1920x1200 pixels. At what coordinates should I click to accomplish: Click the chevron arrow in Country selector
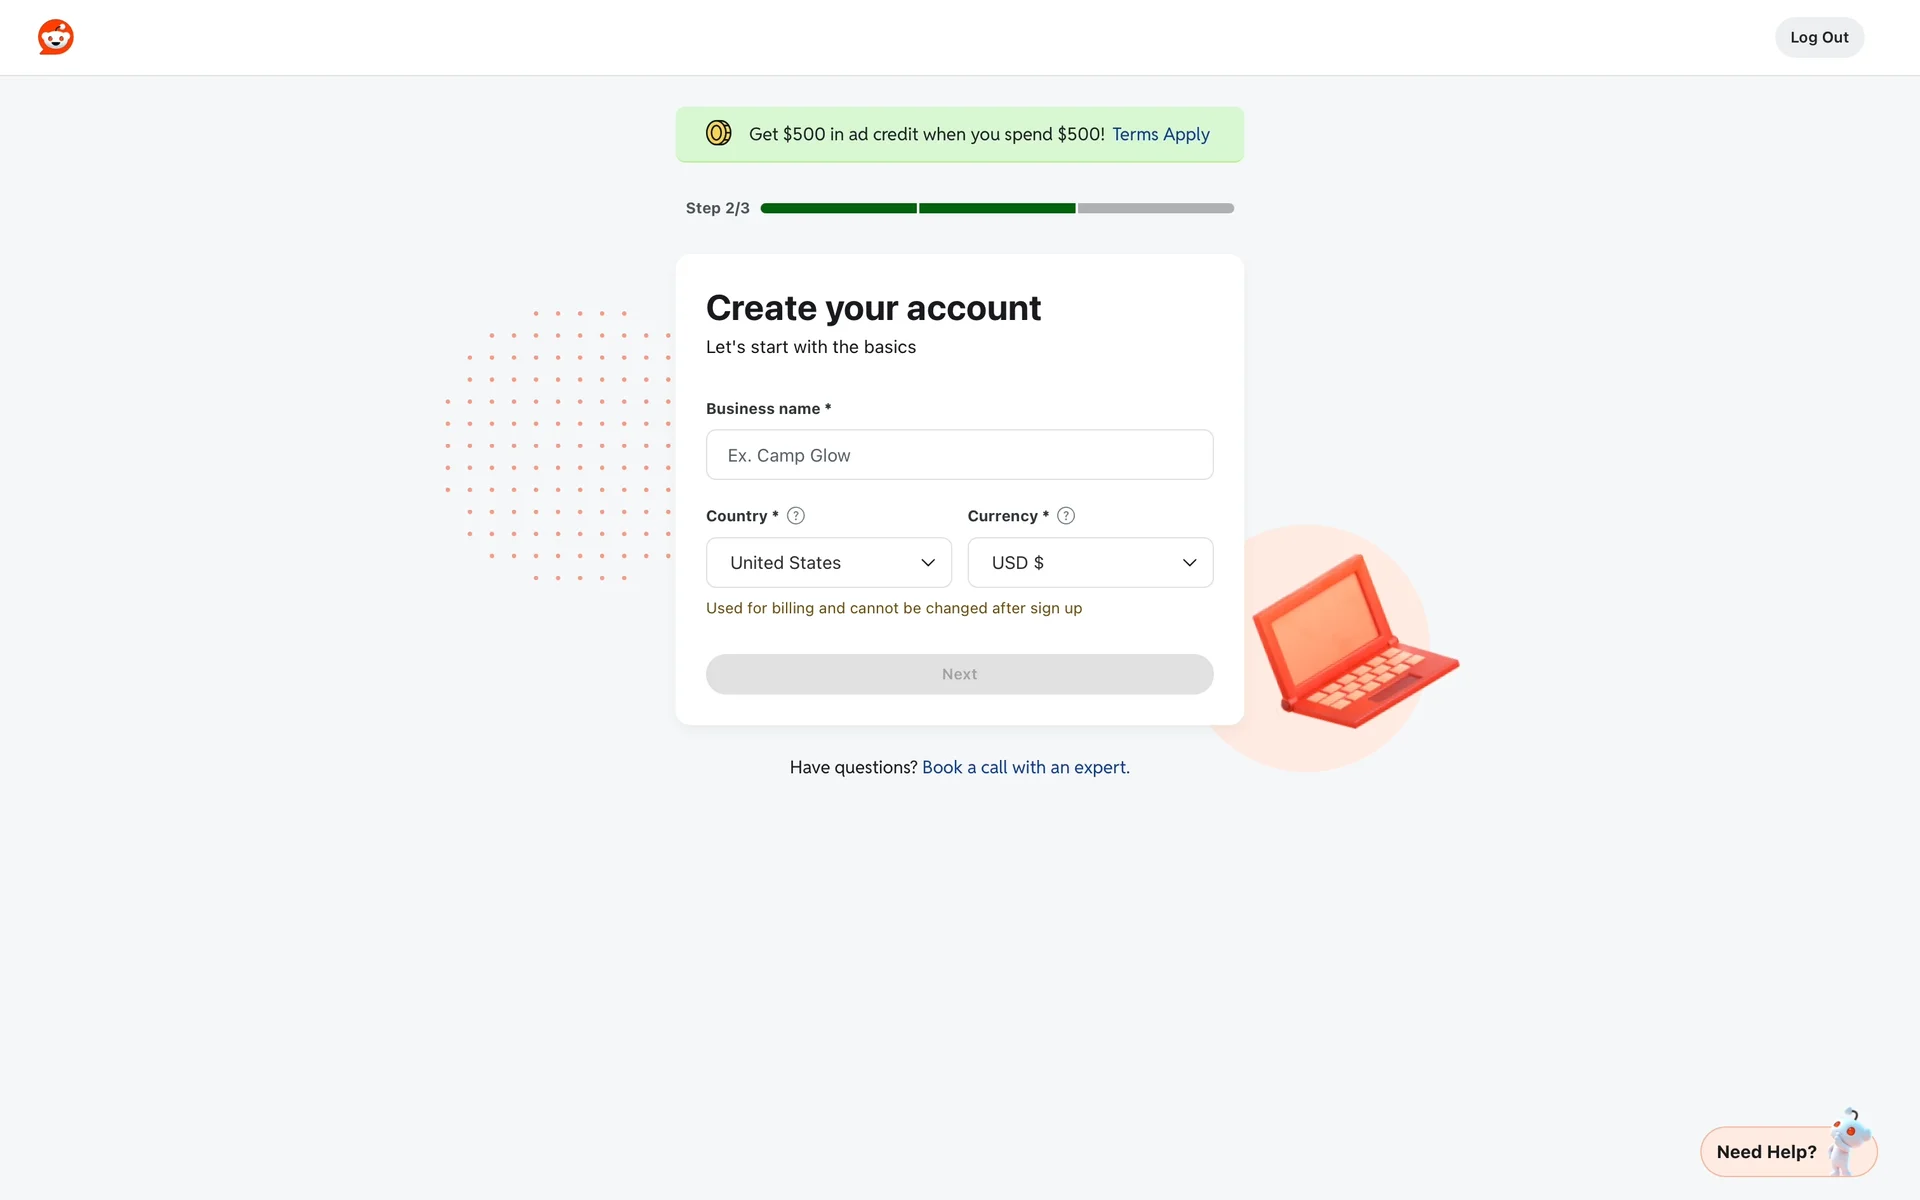pyautogui.click(x=928, y=563)
